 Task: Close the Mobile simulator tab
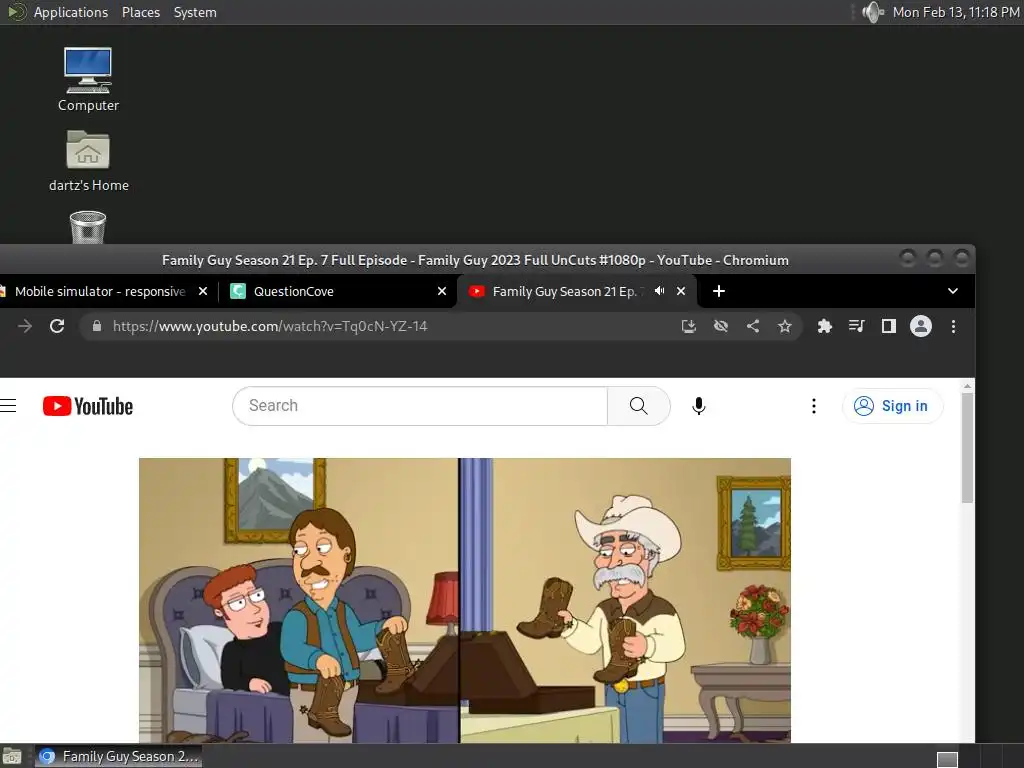tap(203, 291)
